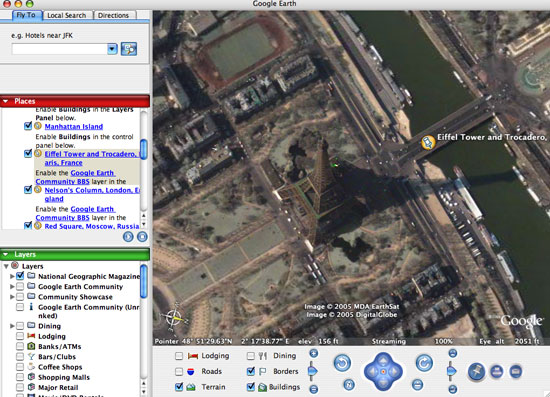Click the reset tilt button
This screenshot has height=397, width=550.
pyautogui.click(x=417, y=384)
